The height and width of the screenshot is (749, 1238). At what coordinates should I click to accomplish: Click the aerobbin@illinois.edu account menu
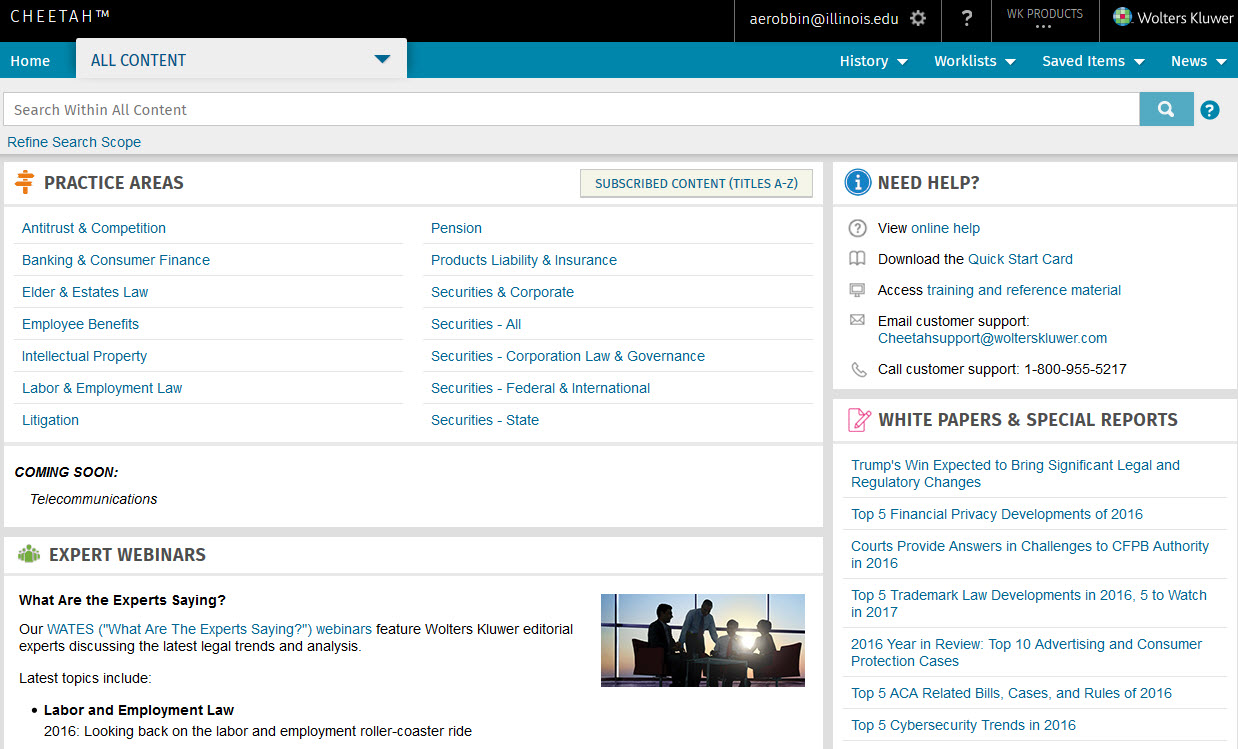coord(824,19)
